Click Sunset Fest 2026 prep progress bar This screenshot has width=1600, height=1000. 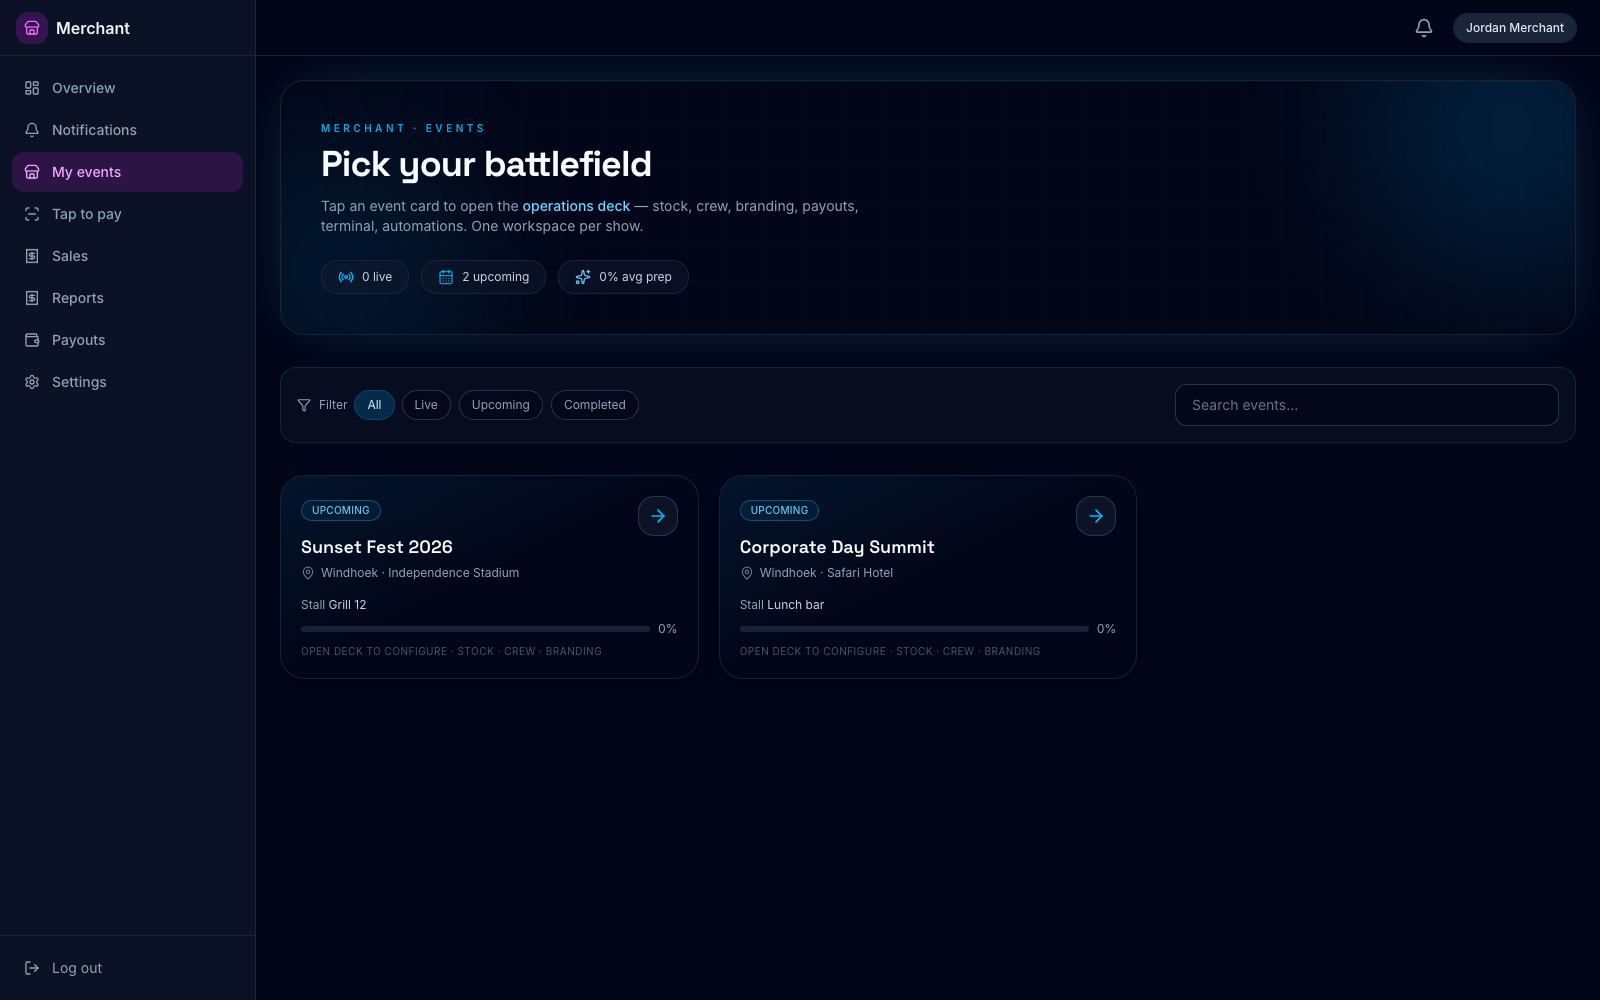(475, 629)
